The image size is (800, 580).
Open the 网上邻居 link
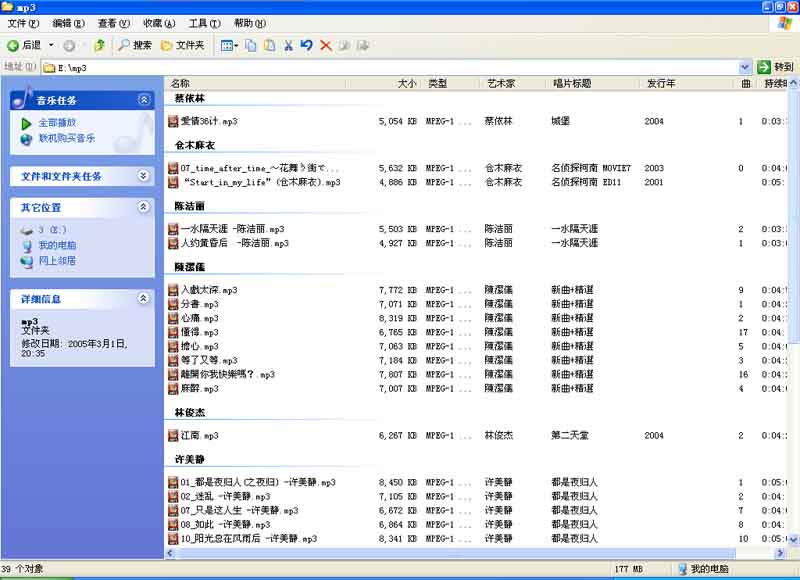(57, 261)
